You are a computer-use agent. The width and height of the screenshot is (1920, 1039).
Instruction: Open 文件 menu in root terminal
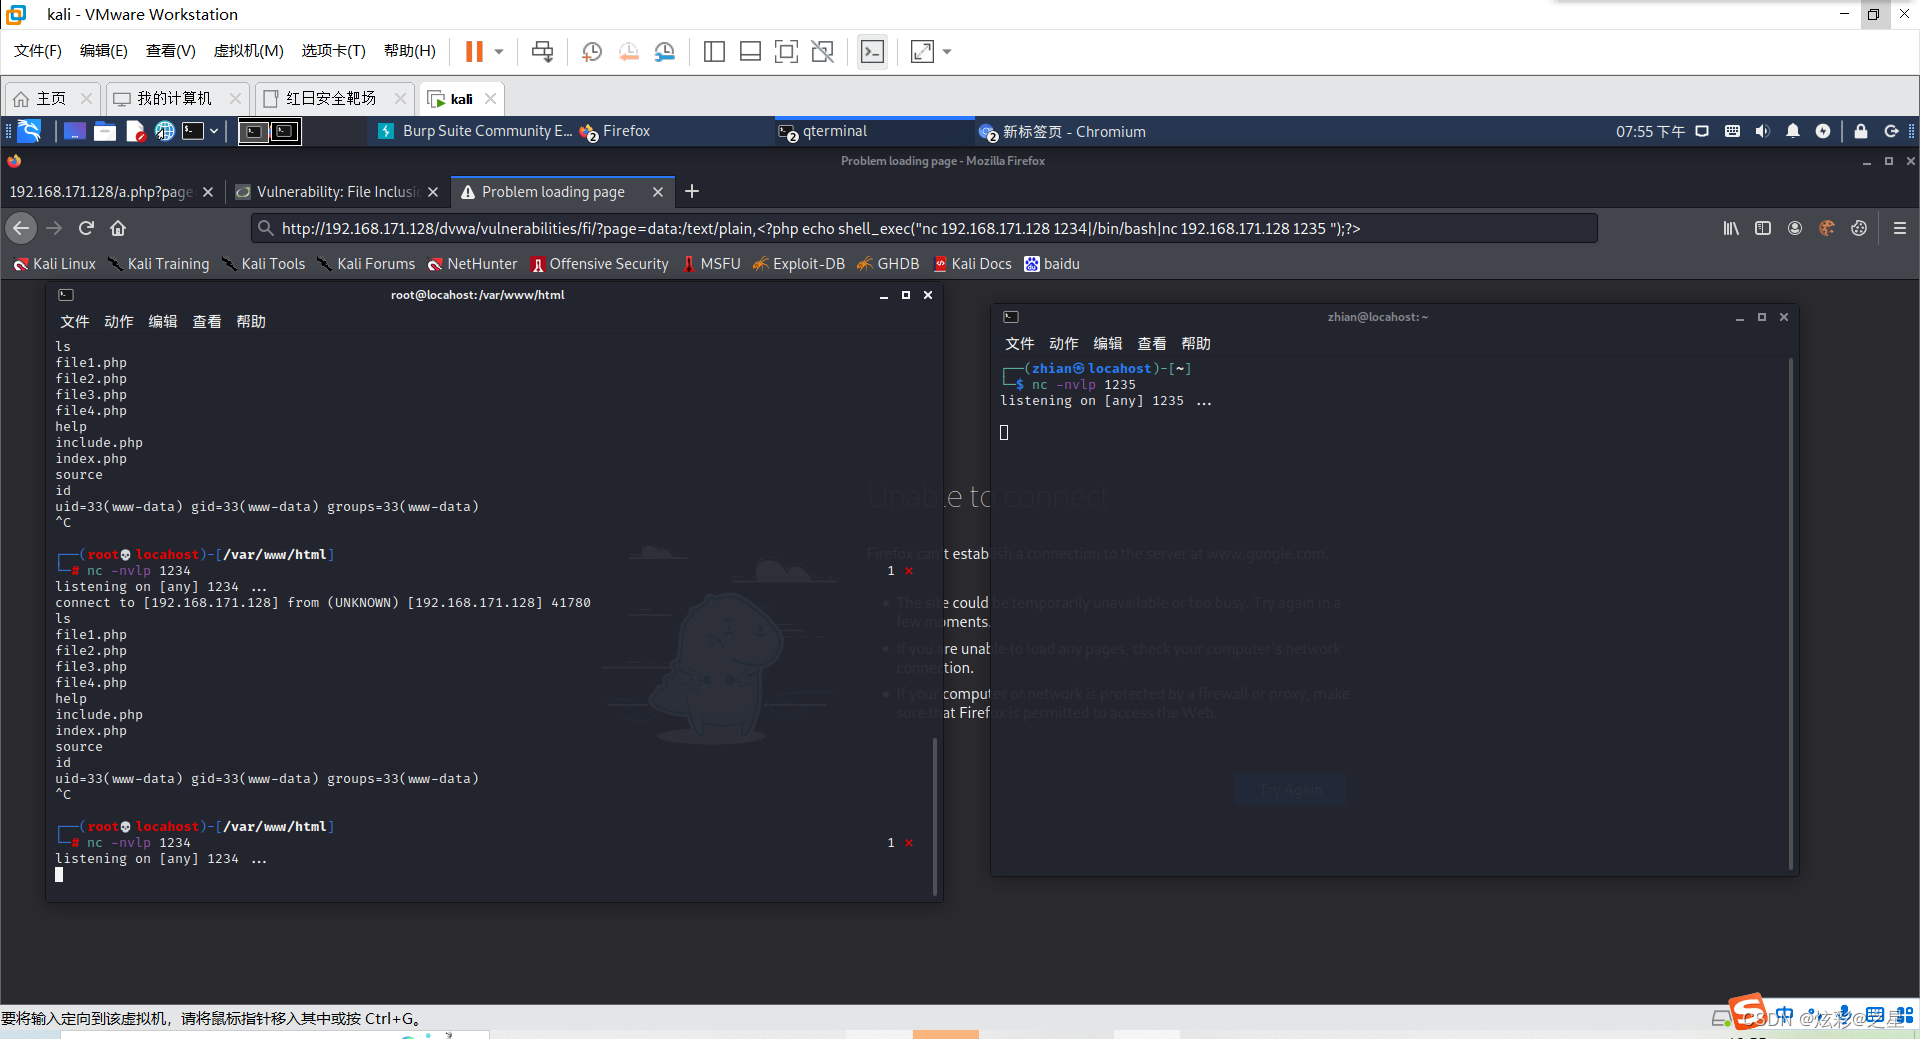[75, 321]
